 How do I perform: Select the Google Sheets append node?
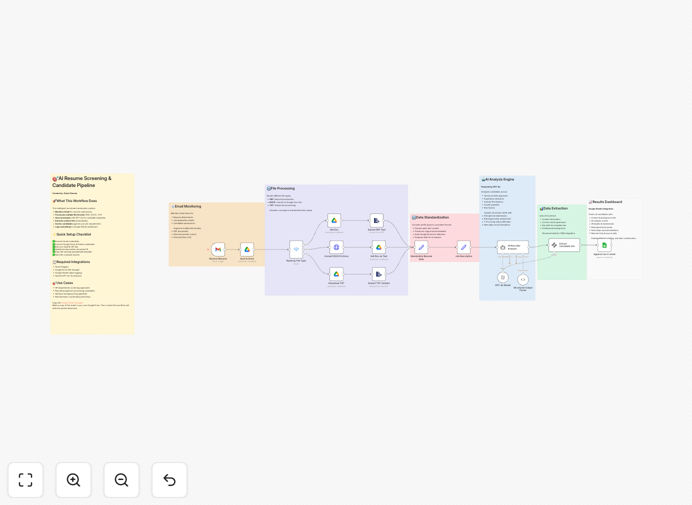point(604,245)
